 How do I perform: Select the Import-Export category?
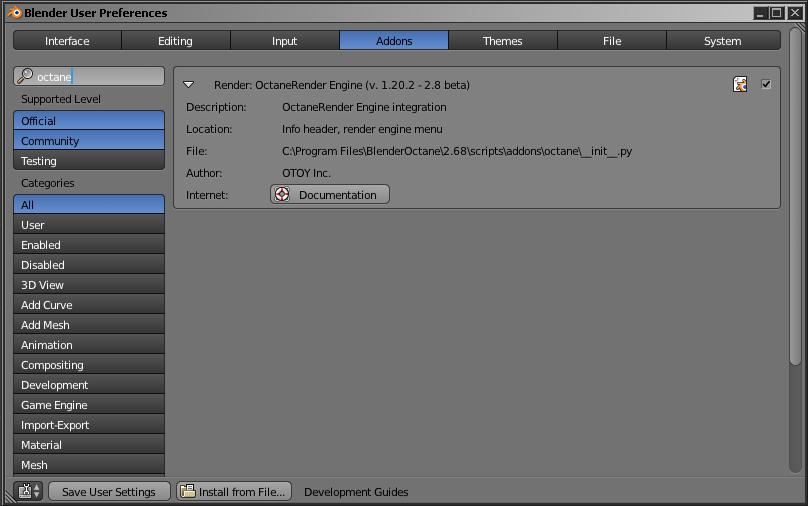(x=89, y=425)
